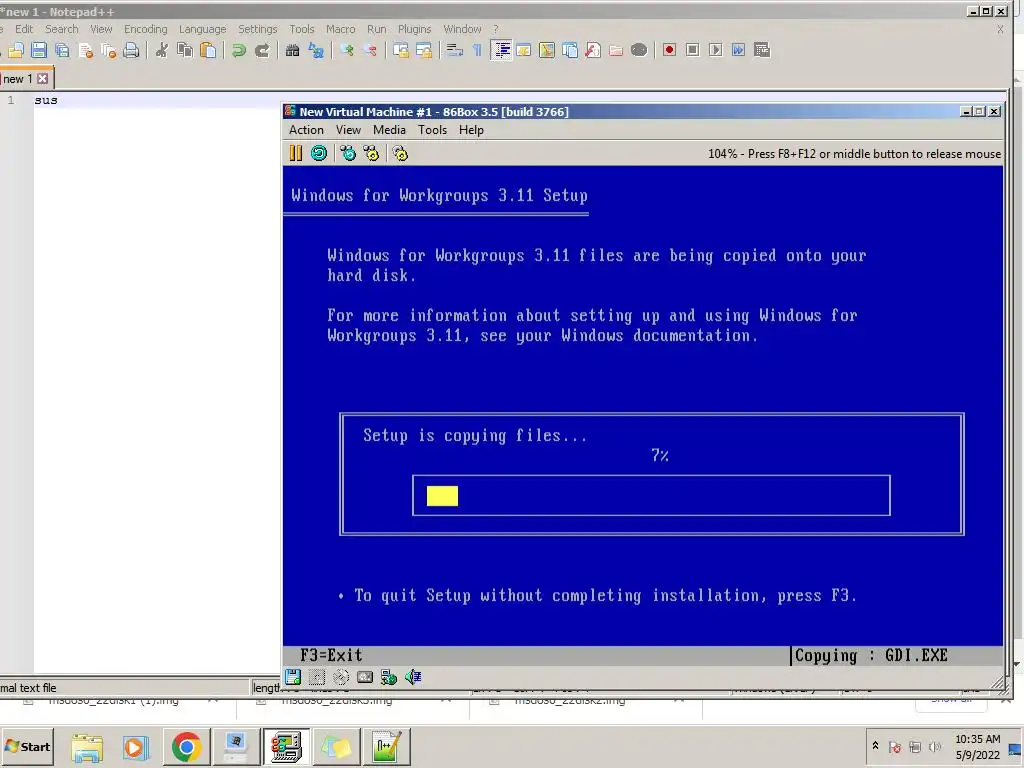Click the Playback macro button
The height and width of the screenshot is (768, 1024).
(716, 50)
